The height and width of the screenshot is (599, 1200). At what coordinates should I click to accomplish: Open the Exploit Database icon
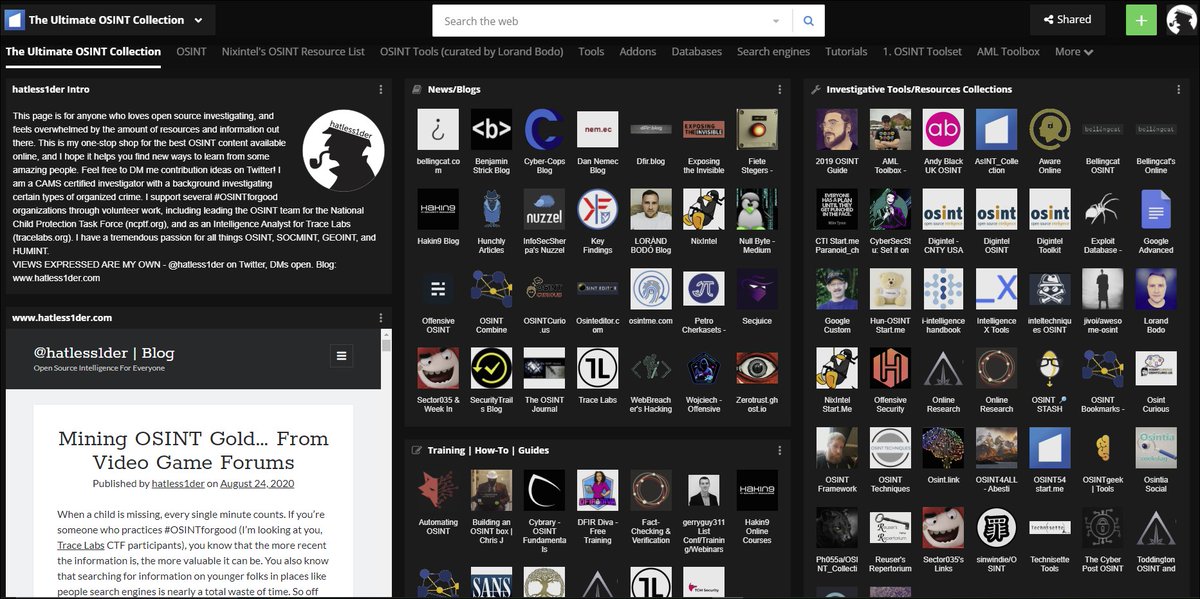(1102, 212)
